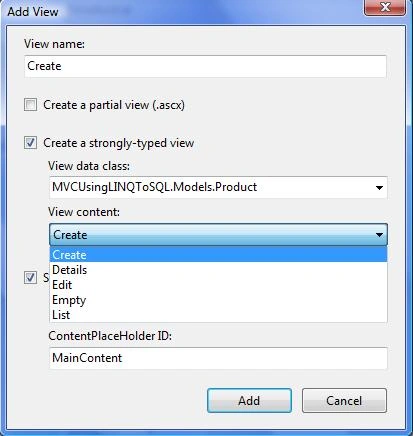The image size is (413, 436).
Task: Choose Details from the view content list
Action: 218,270
